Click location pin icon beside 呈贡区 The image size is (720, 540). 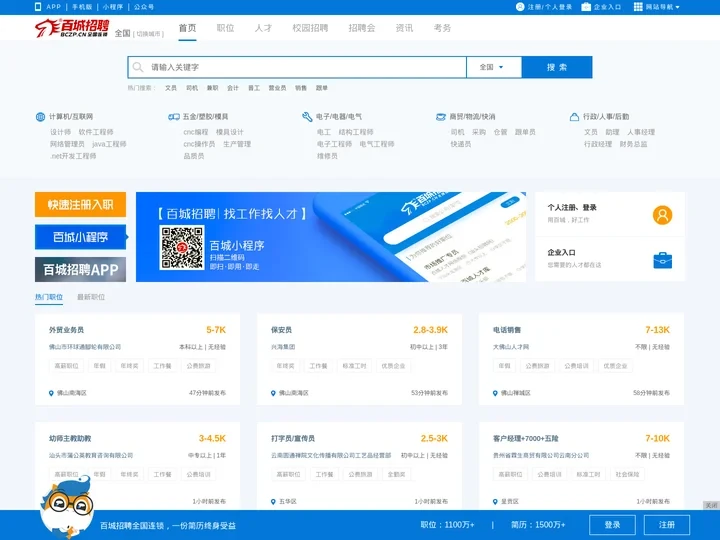(495, 501)
